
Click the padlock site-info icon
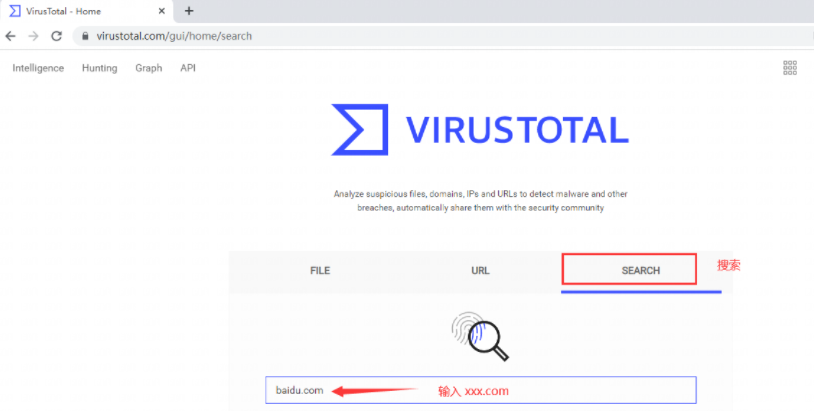pyautogui.click(x=85, y=36)
